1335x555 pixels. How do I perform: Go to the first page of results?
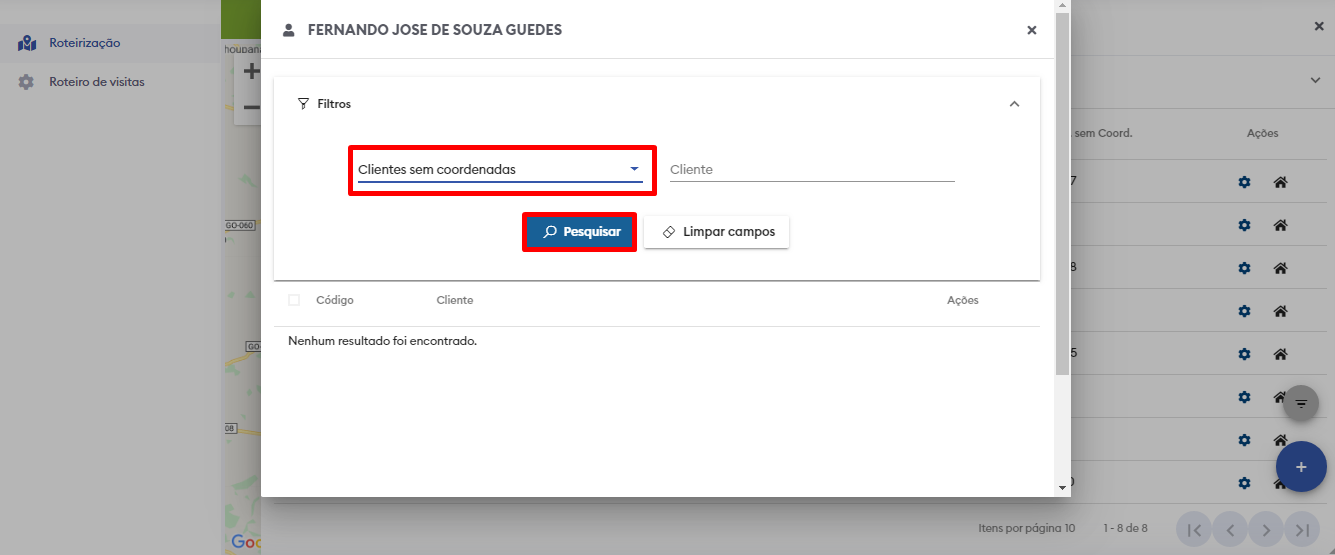tap(1194, 529)
